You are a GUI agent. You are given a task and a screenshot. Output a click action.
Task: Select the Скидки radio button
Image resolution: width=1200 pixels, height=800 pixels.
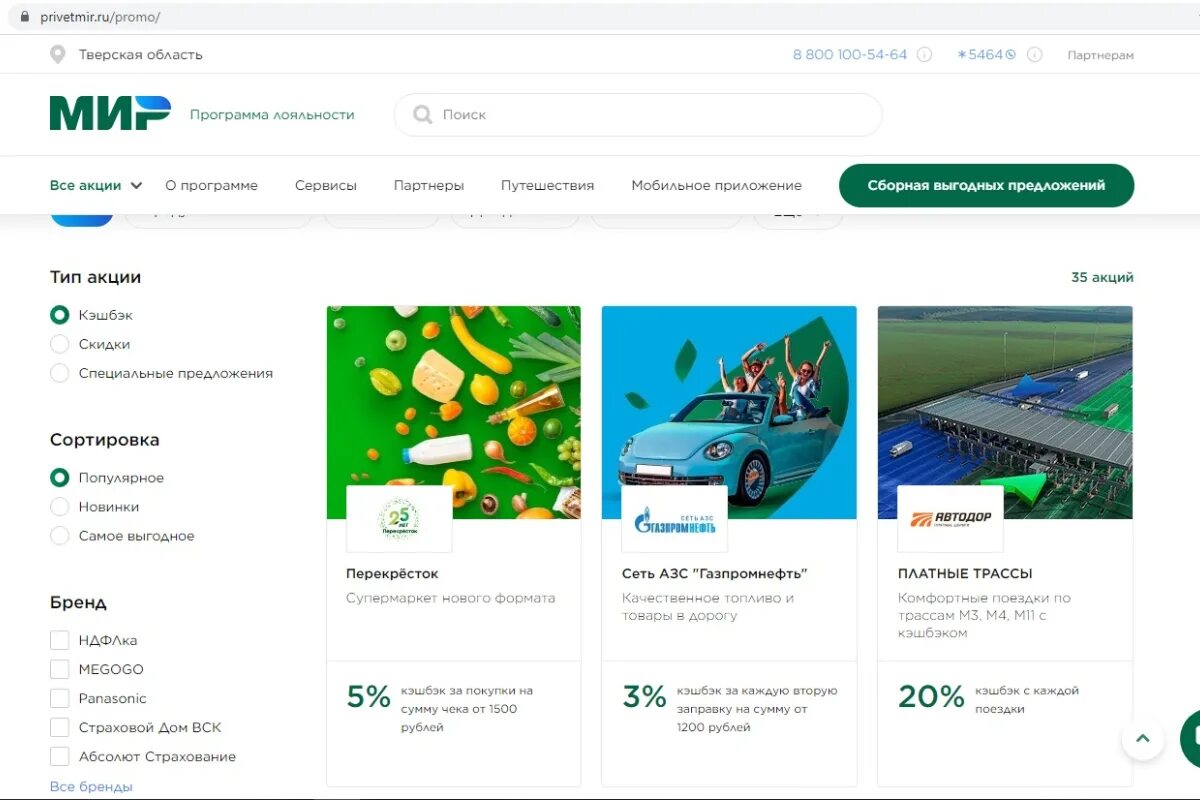coord(60,344)
